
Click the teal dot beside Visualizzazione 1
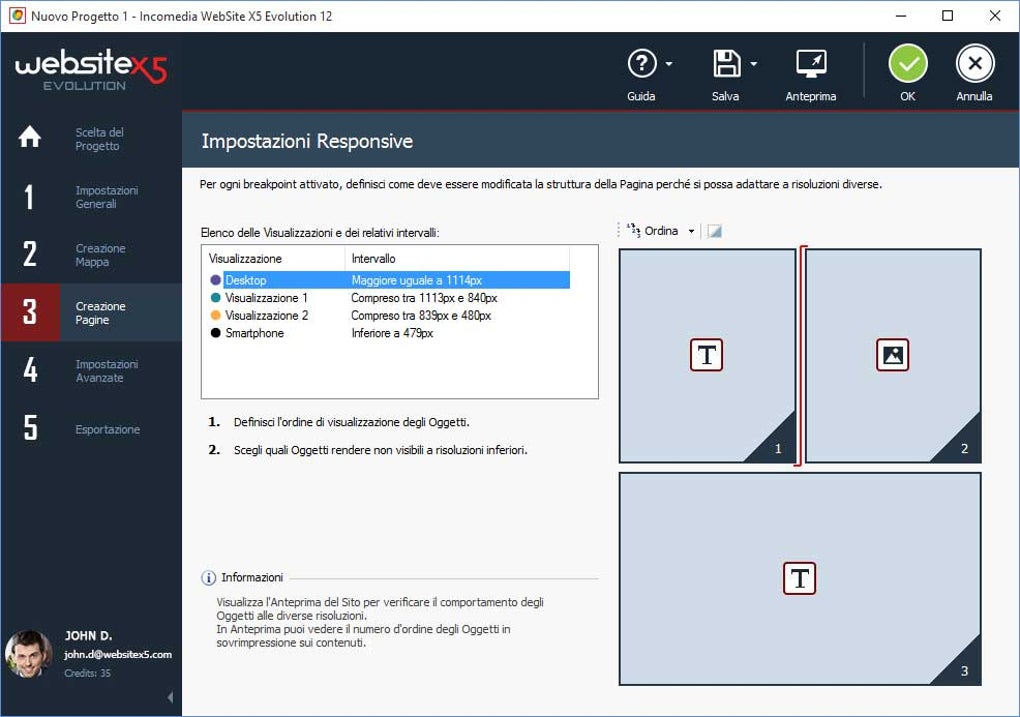pos(215,297)
